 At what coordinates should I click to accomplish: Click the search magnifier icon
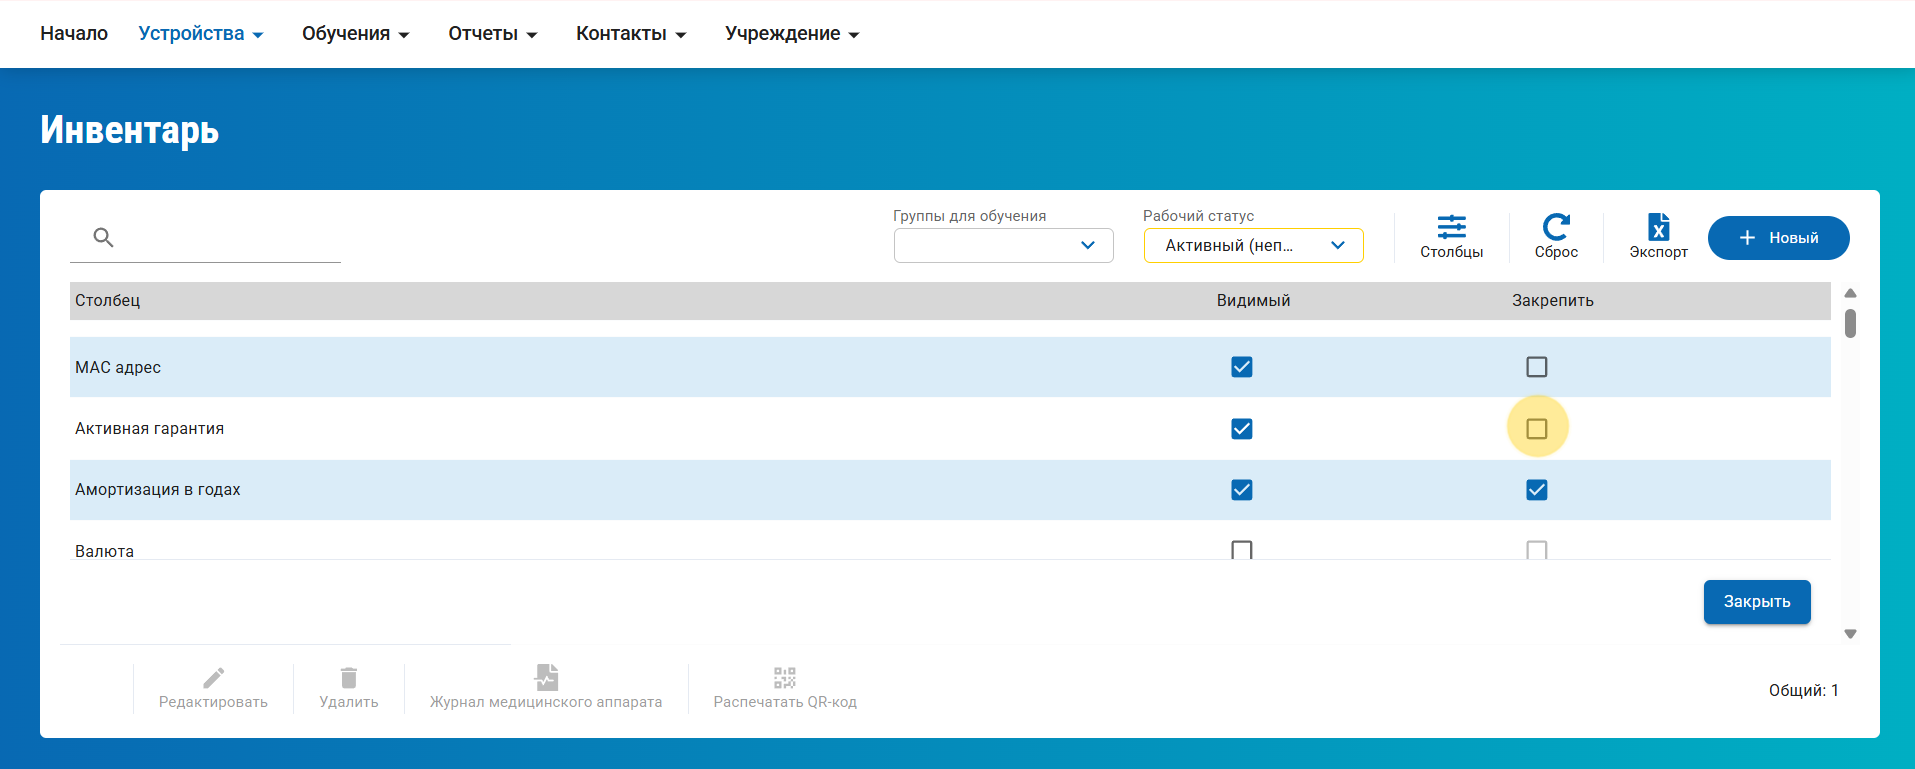click(x=103, y=237)
